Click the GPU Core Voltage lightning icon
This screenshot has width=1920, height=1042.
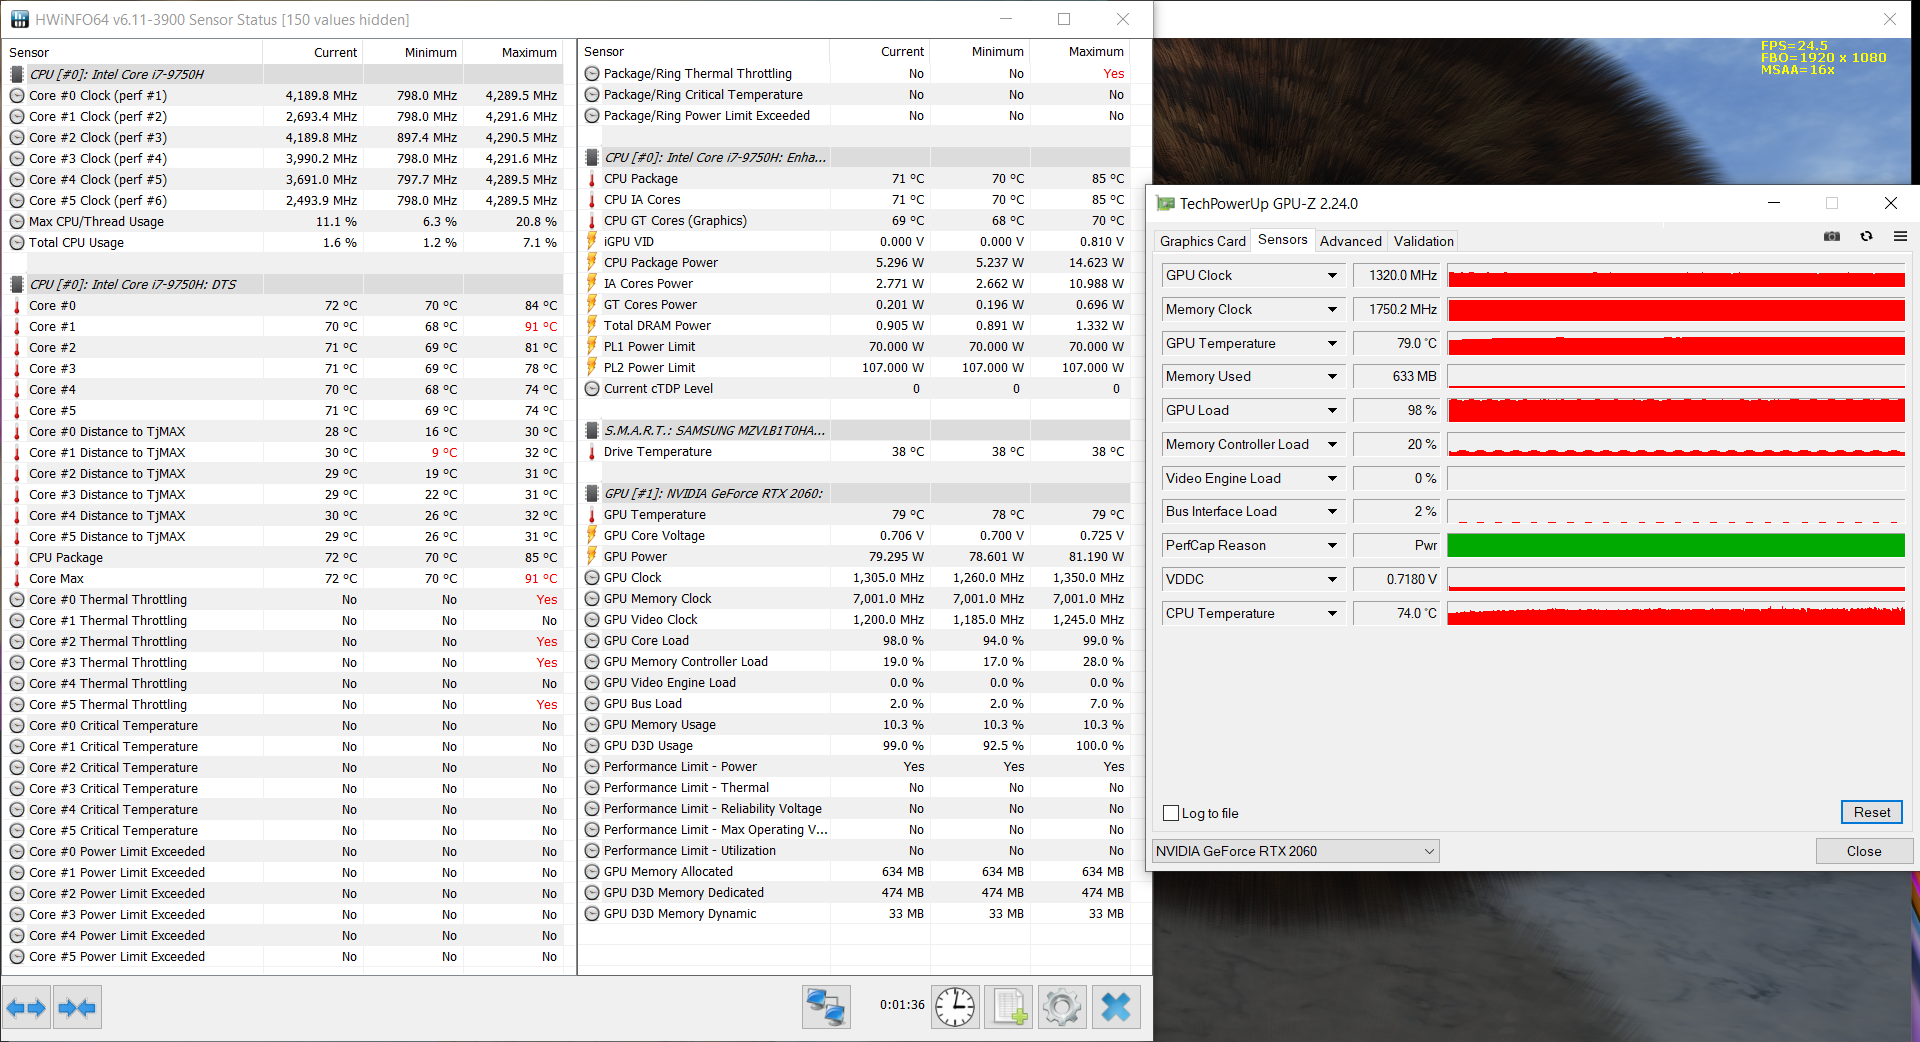(592, 536)
